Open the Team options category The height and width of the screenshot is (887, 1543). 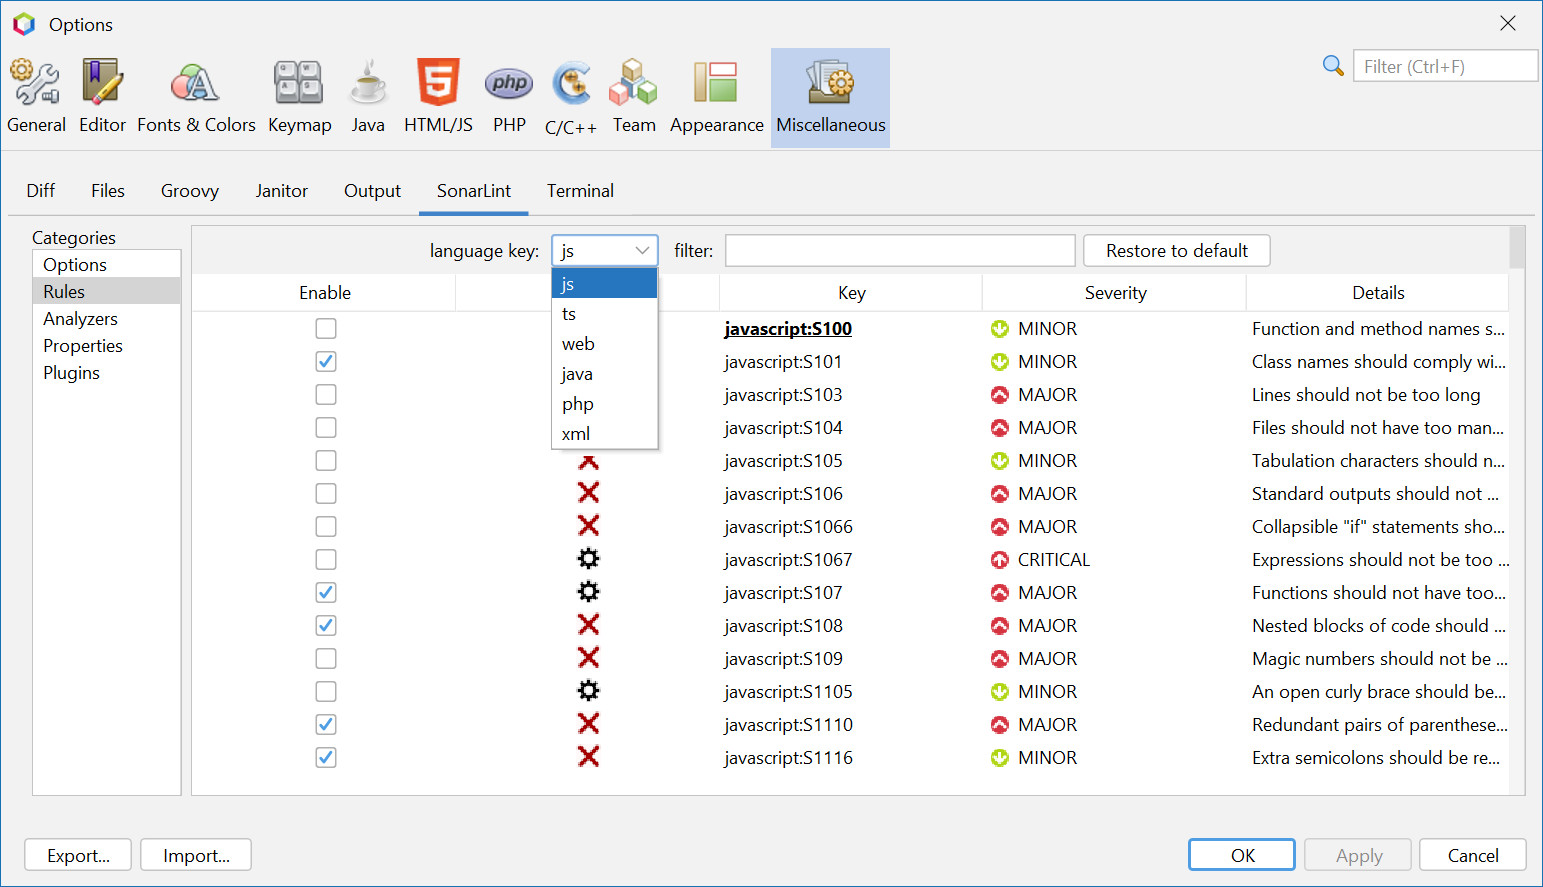pos(634,97)
